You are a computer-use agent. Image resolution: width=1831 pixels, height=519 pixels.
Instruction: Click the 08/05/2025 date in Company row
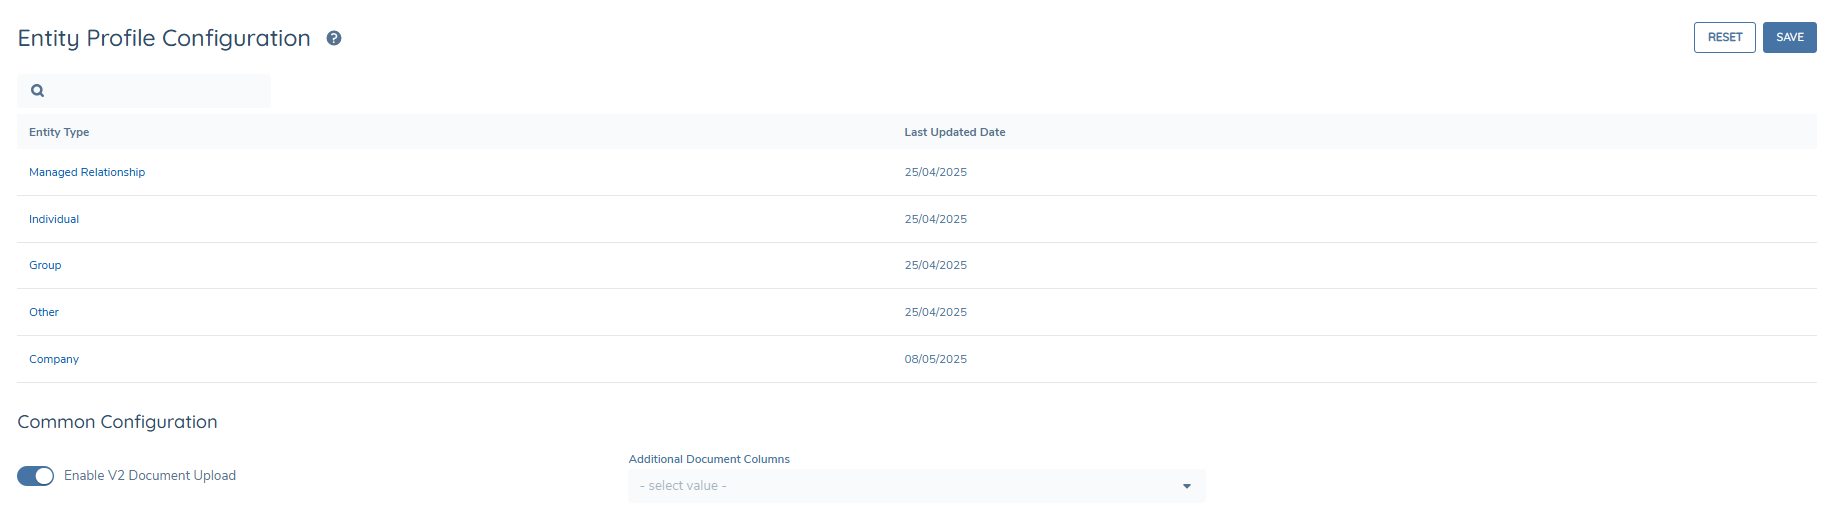(x=935, y=359)
